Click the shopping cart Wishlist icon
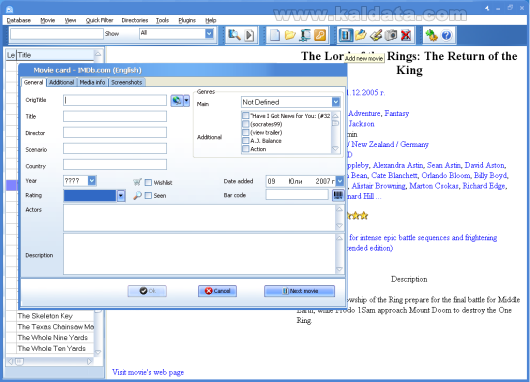530x382 pixels. click(x=137, y=182)
